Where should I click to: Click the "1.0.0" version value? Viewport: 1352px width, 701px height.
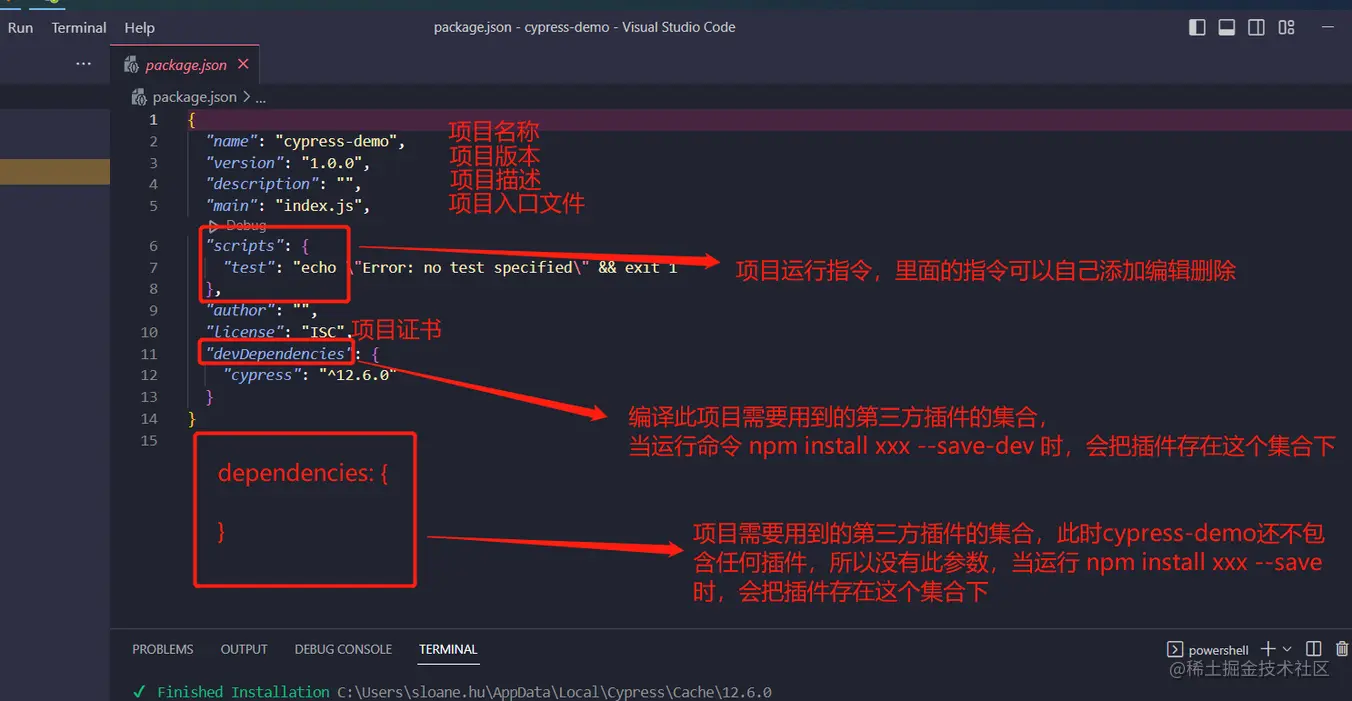pyautogui.click(x=331, y=162)
